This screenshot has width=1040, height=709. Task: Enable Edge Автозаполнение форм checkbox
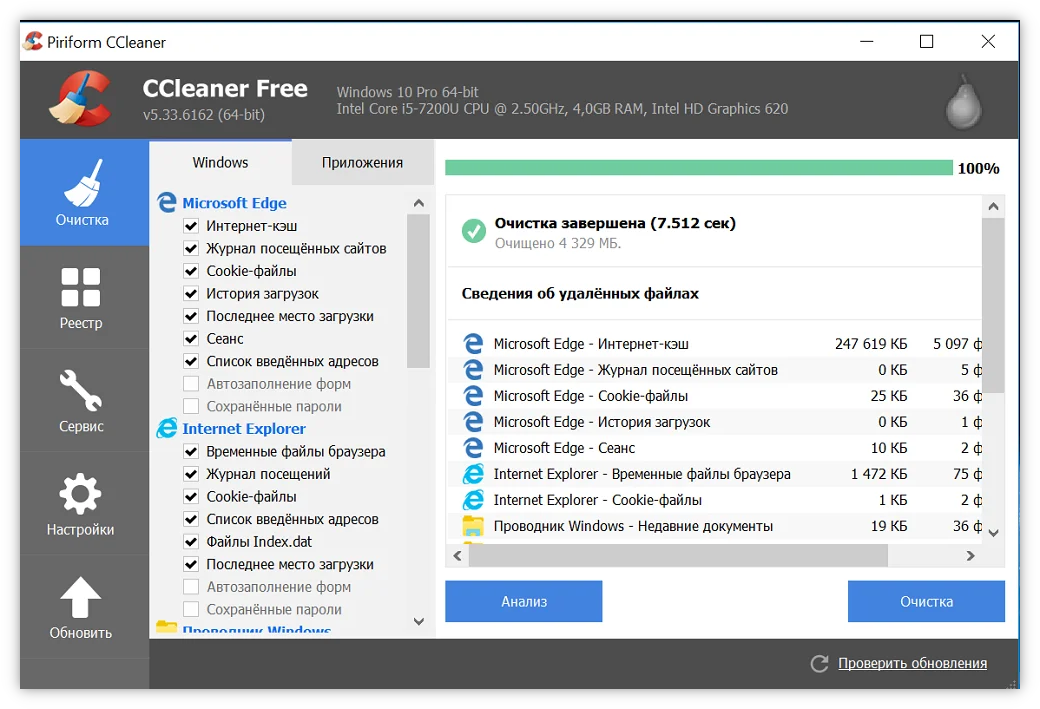[191, 384]
